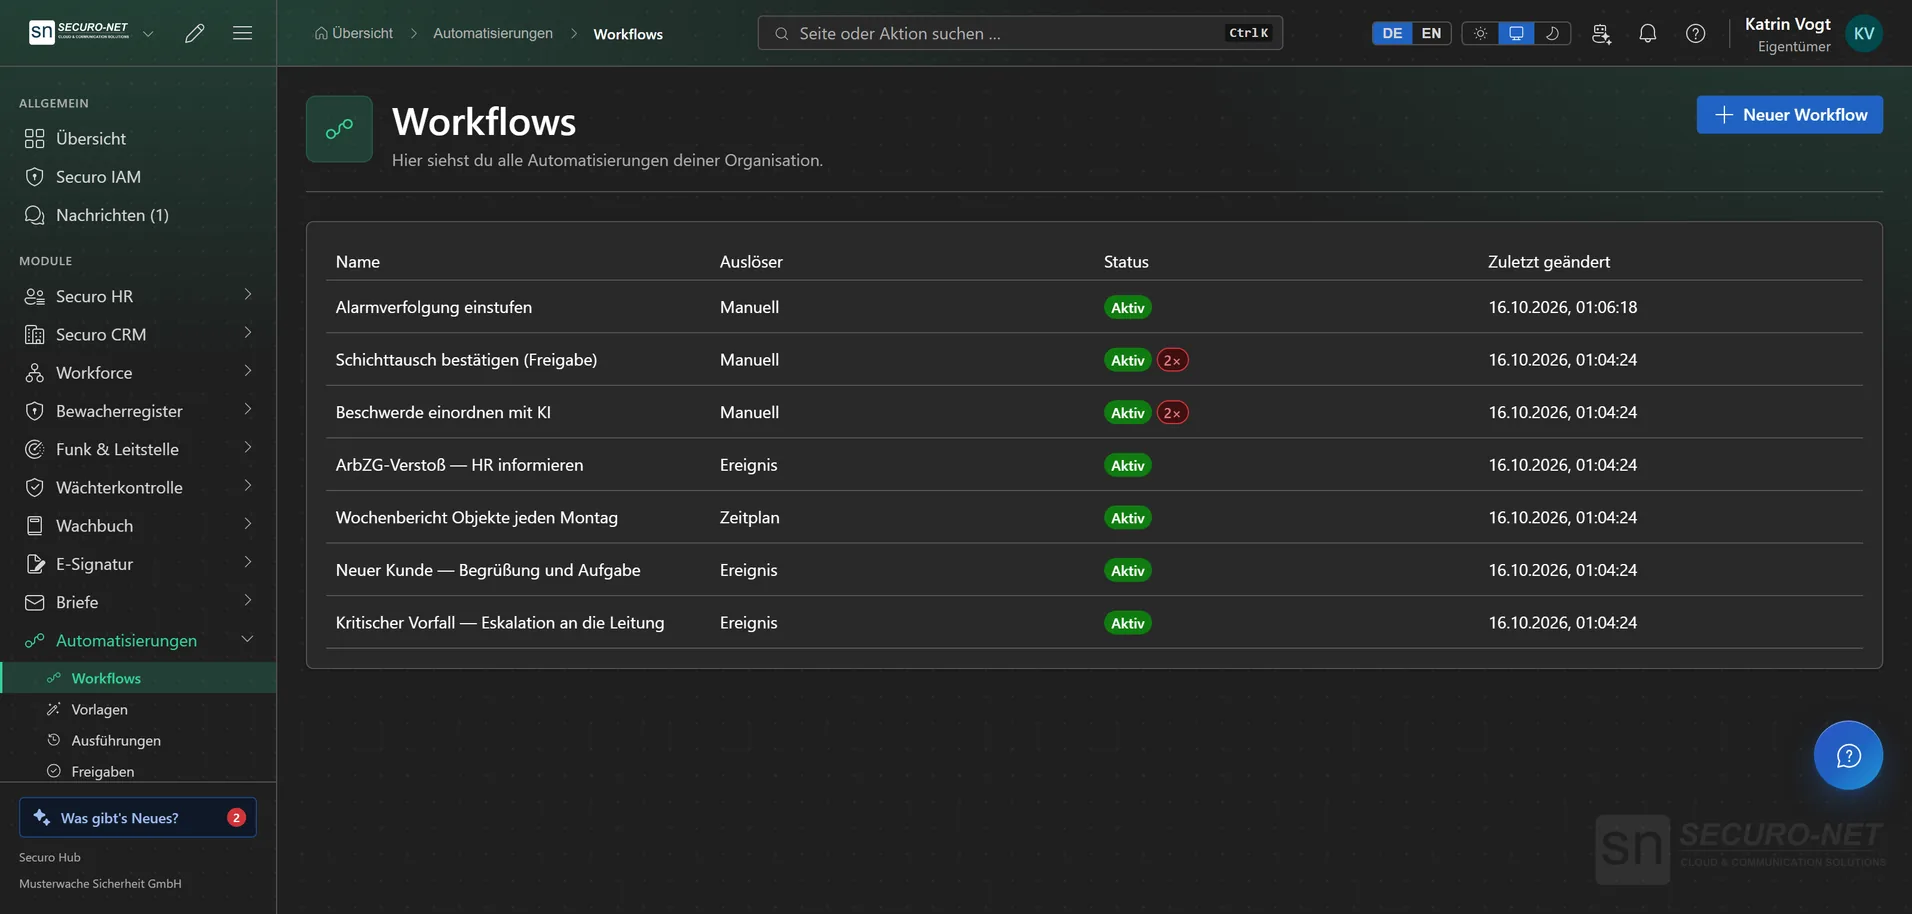Click the Securo-Net logo at top left
The height and width of the screenshot is (914, 1912).
(79, 32)
